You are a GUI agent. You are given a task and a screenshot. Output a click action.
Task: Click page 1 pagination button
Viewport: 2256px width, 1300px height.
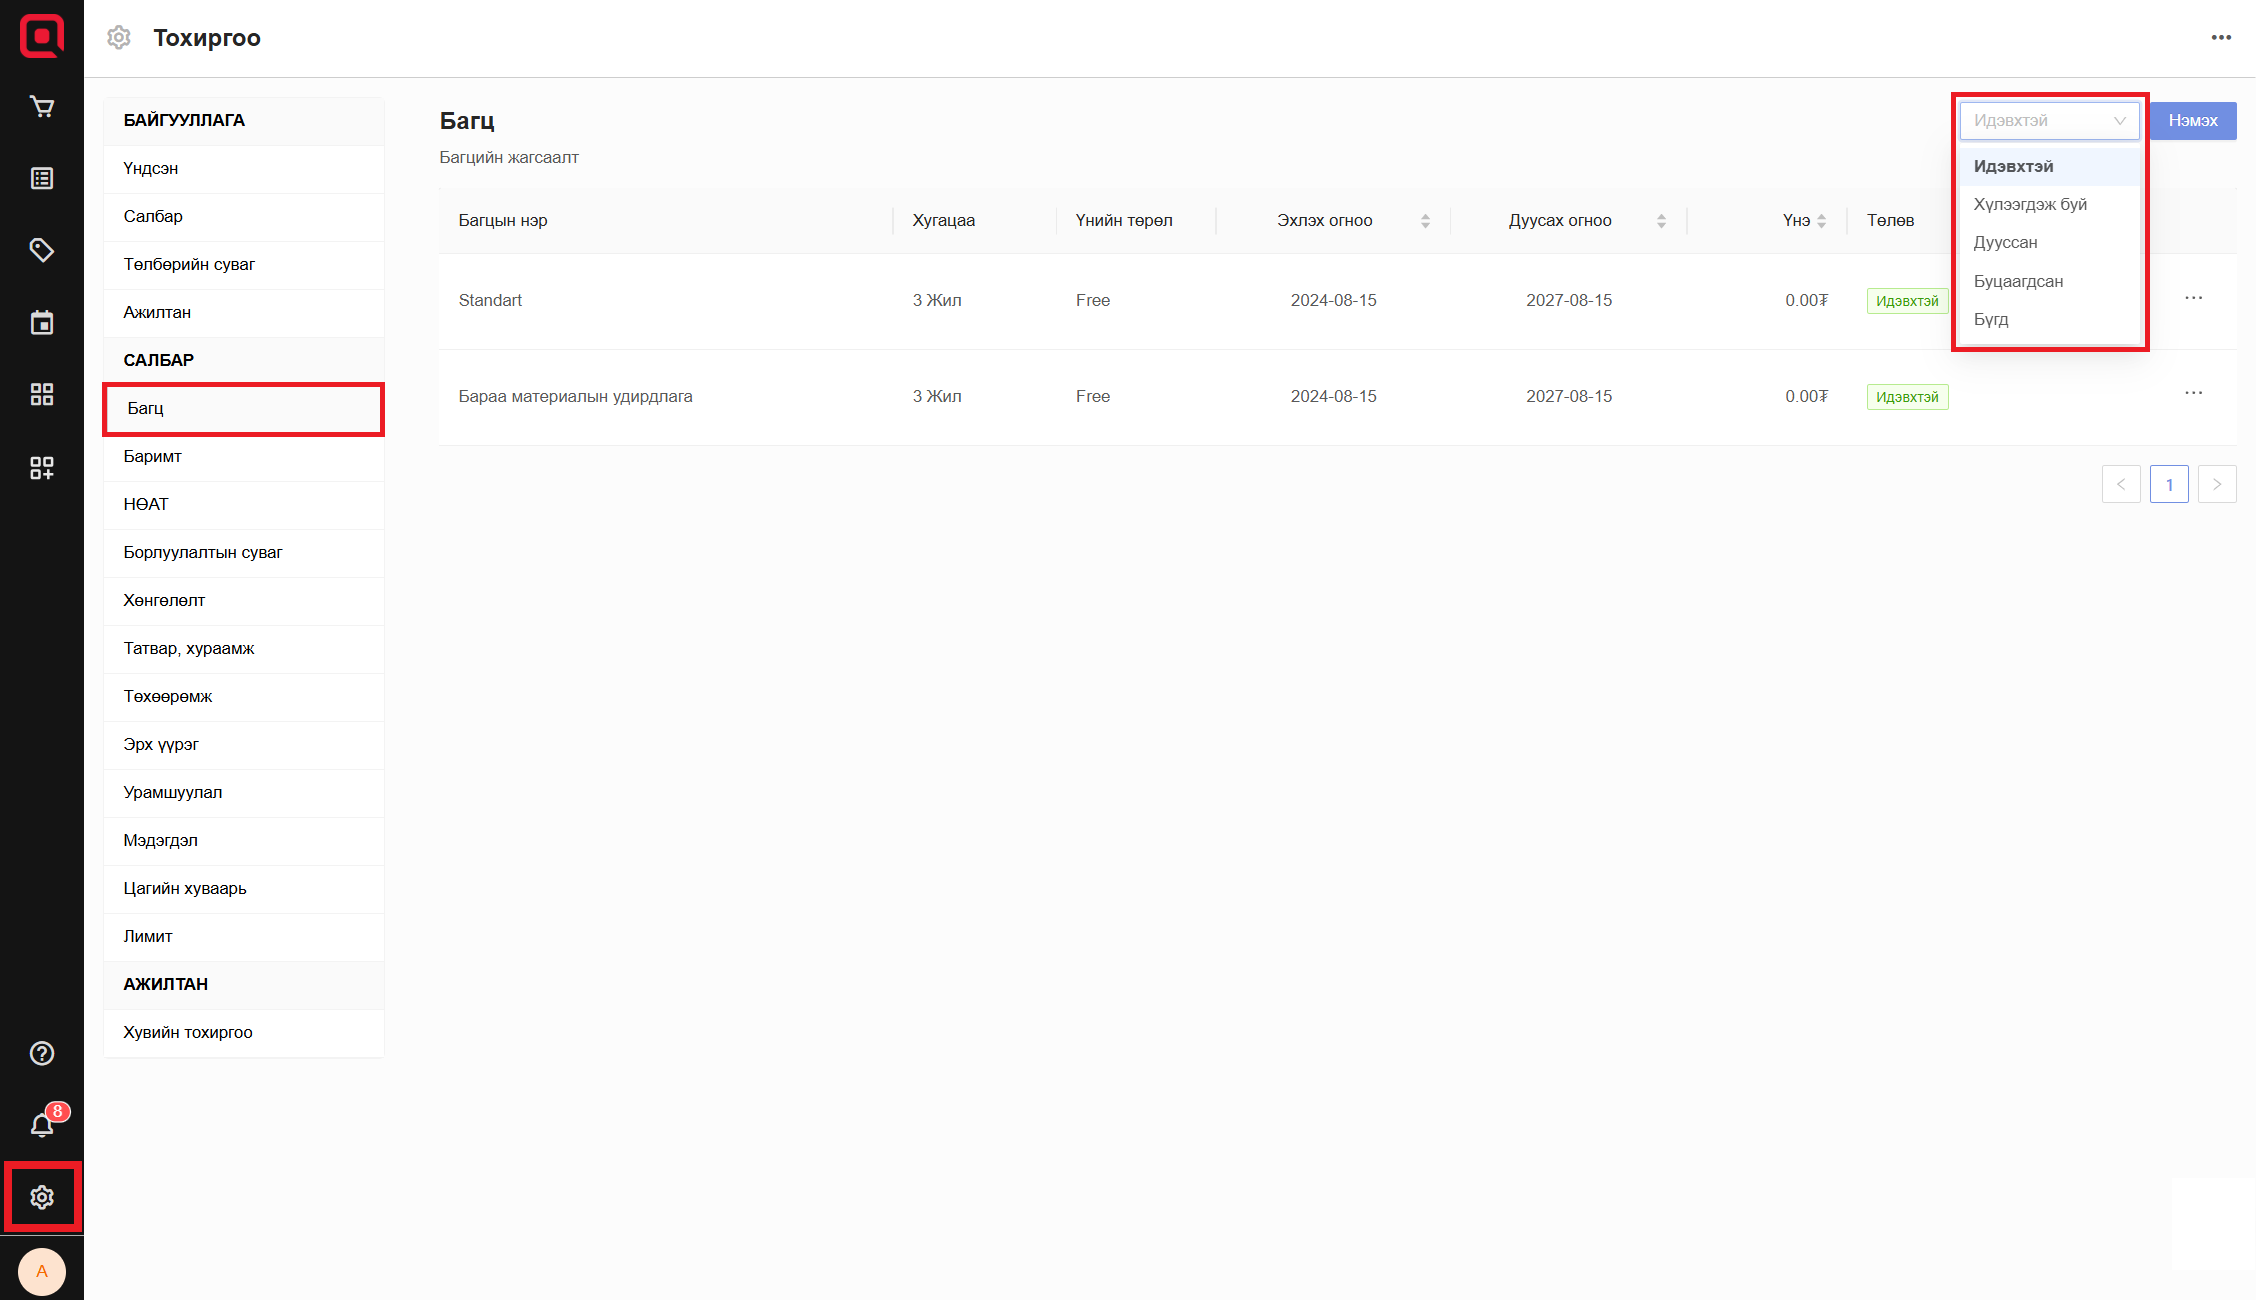coord(2168,485)
